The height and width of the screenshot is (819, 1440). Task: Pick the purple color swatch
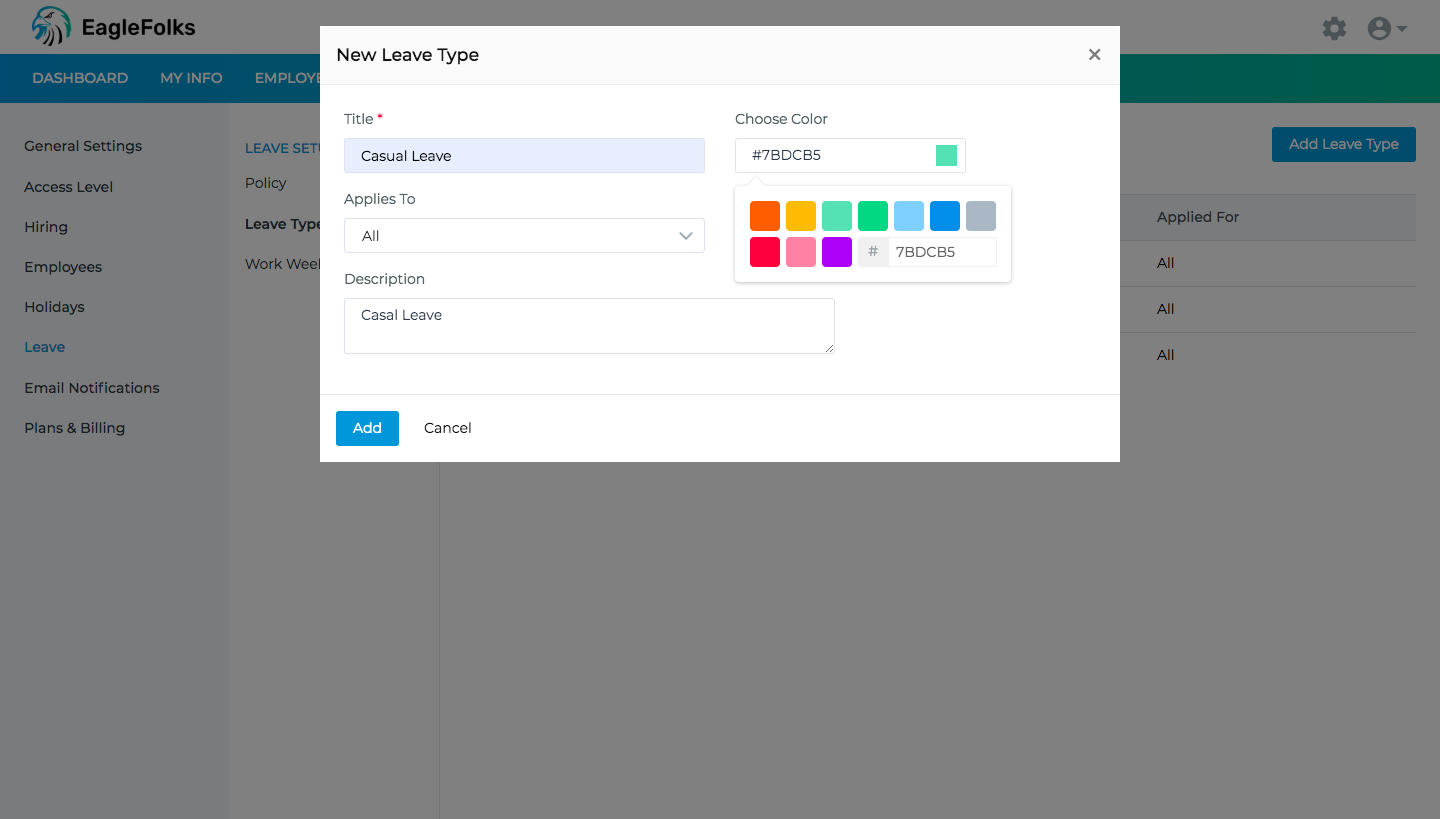[x=837, y=252]
